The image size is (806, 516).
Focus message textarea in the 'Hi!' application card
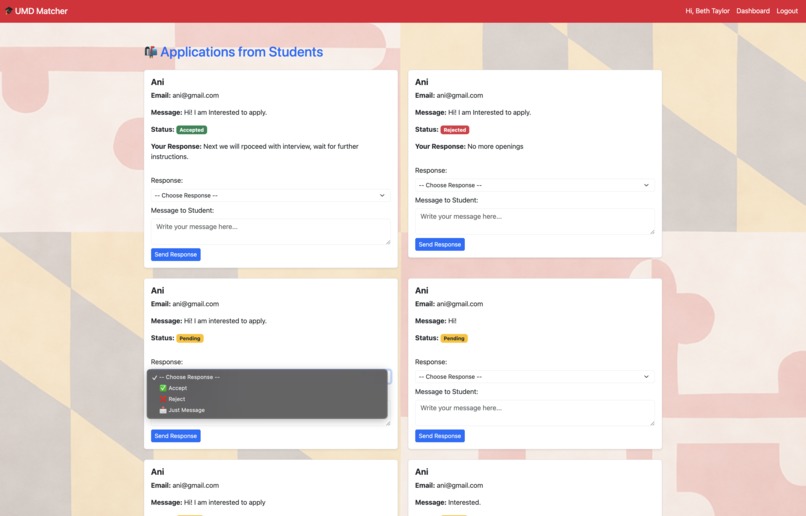(x=535, y=413)
